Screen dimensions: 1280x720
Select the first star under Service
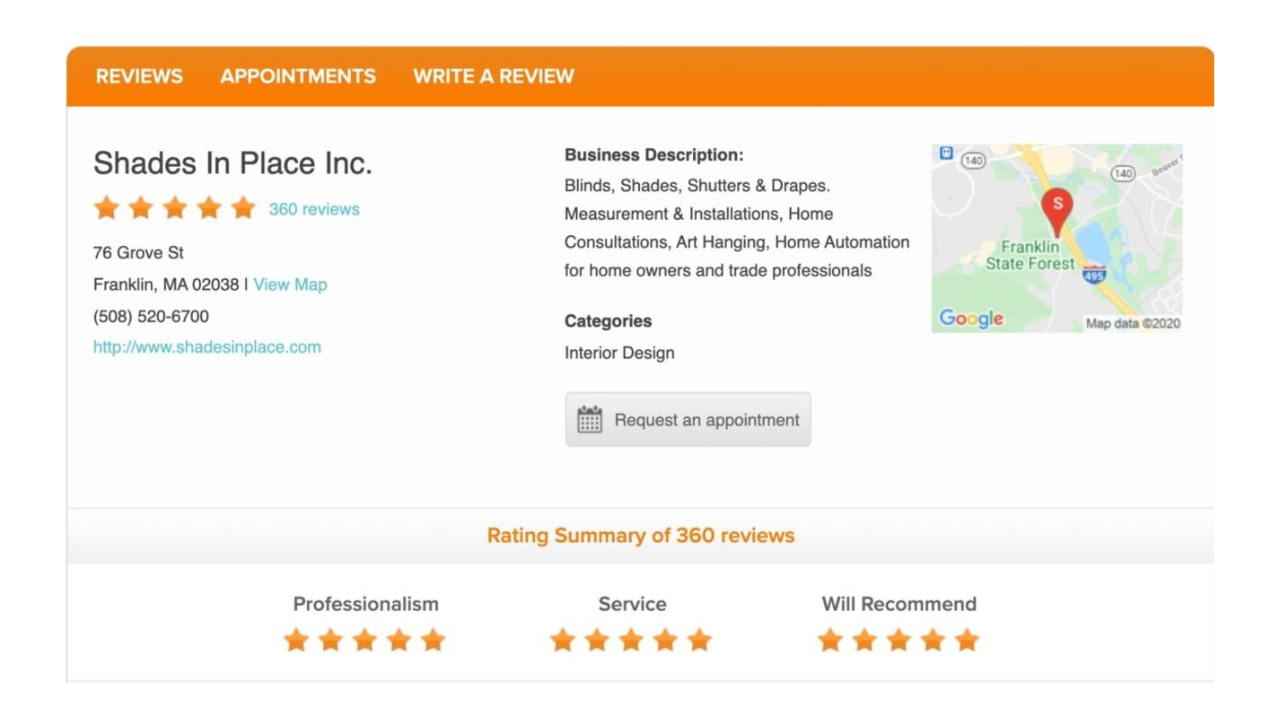[560, 638]
